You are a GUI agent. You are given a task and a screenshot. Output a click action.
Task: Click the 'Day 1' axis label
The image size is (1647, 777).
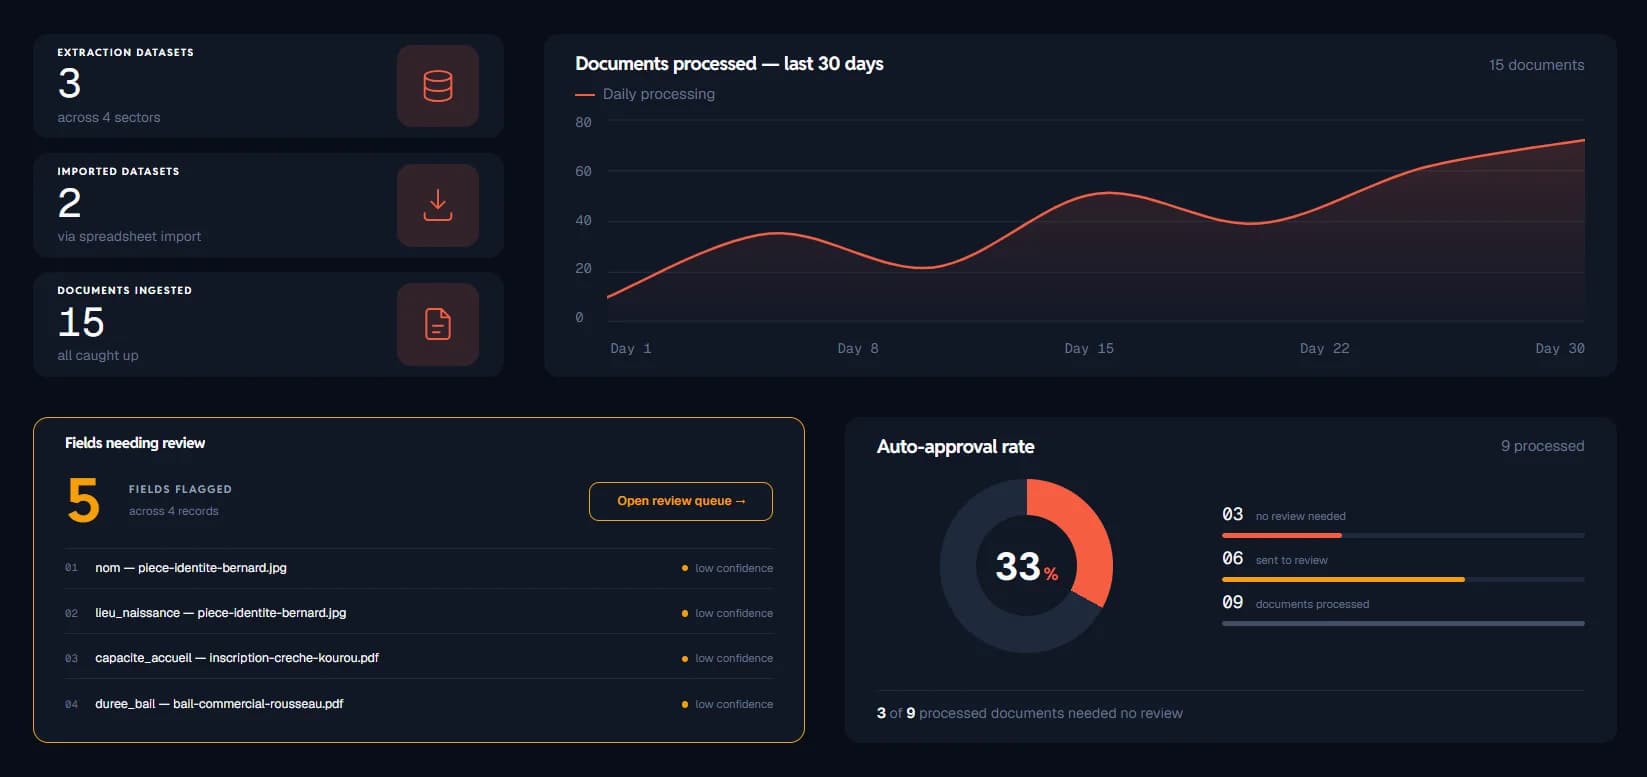pos(631,348)
